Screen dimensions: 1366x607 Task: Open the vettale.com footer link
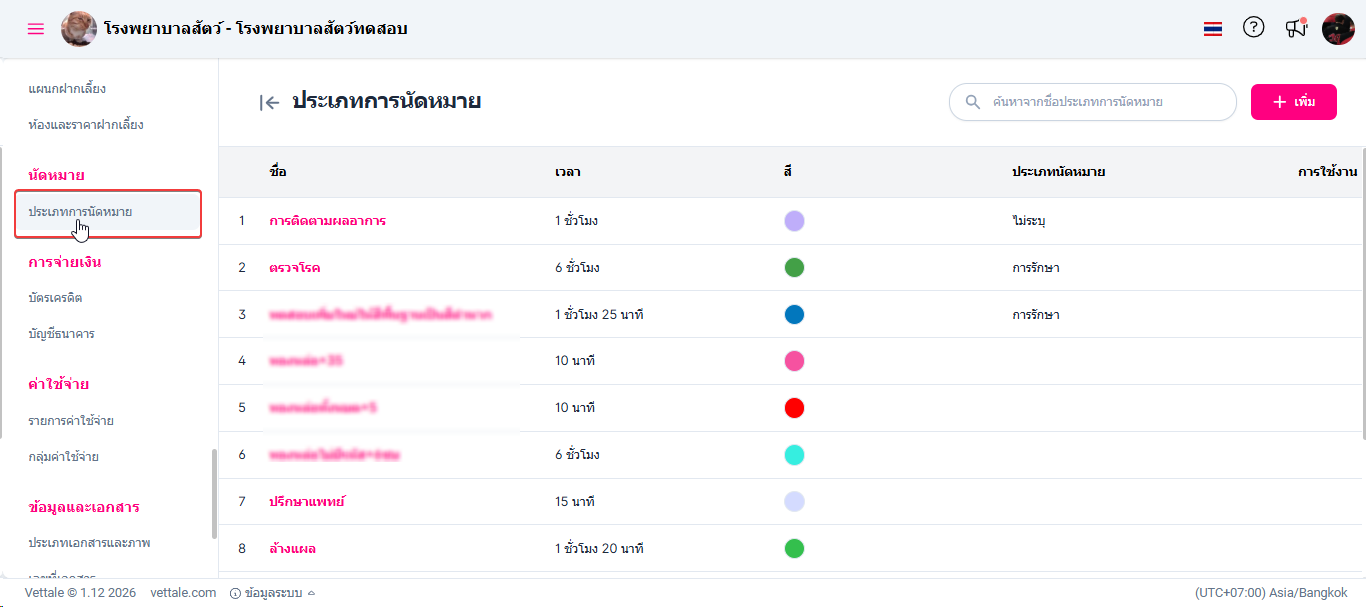click(183, 592)
